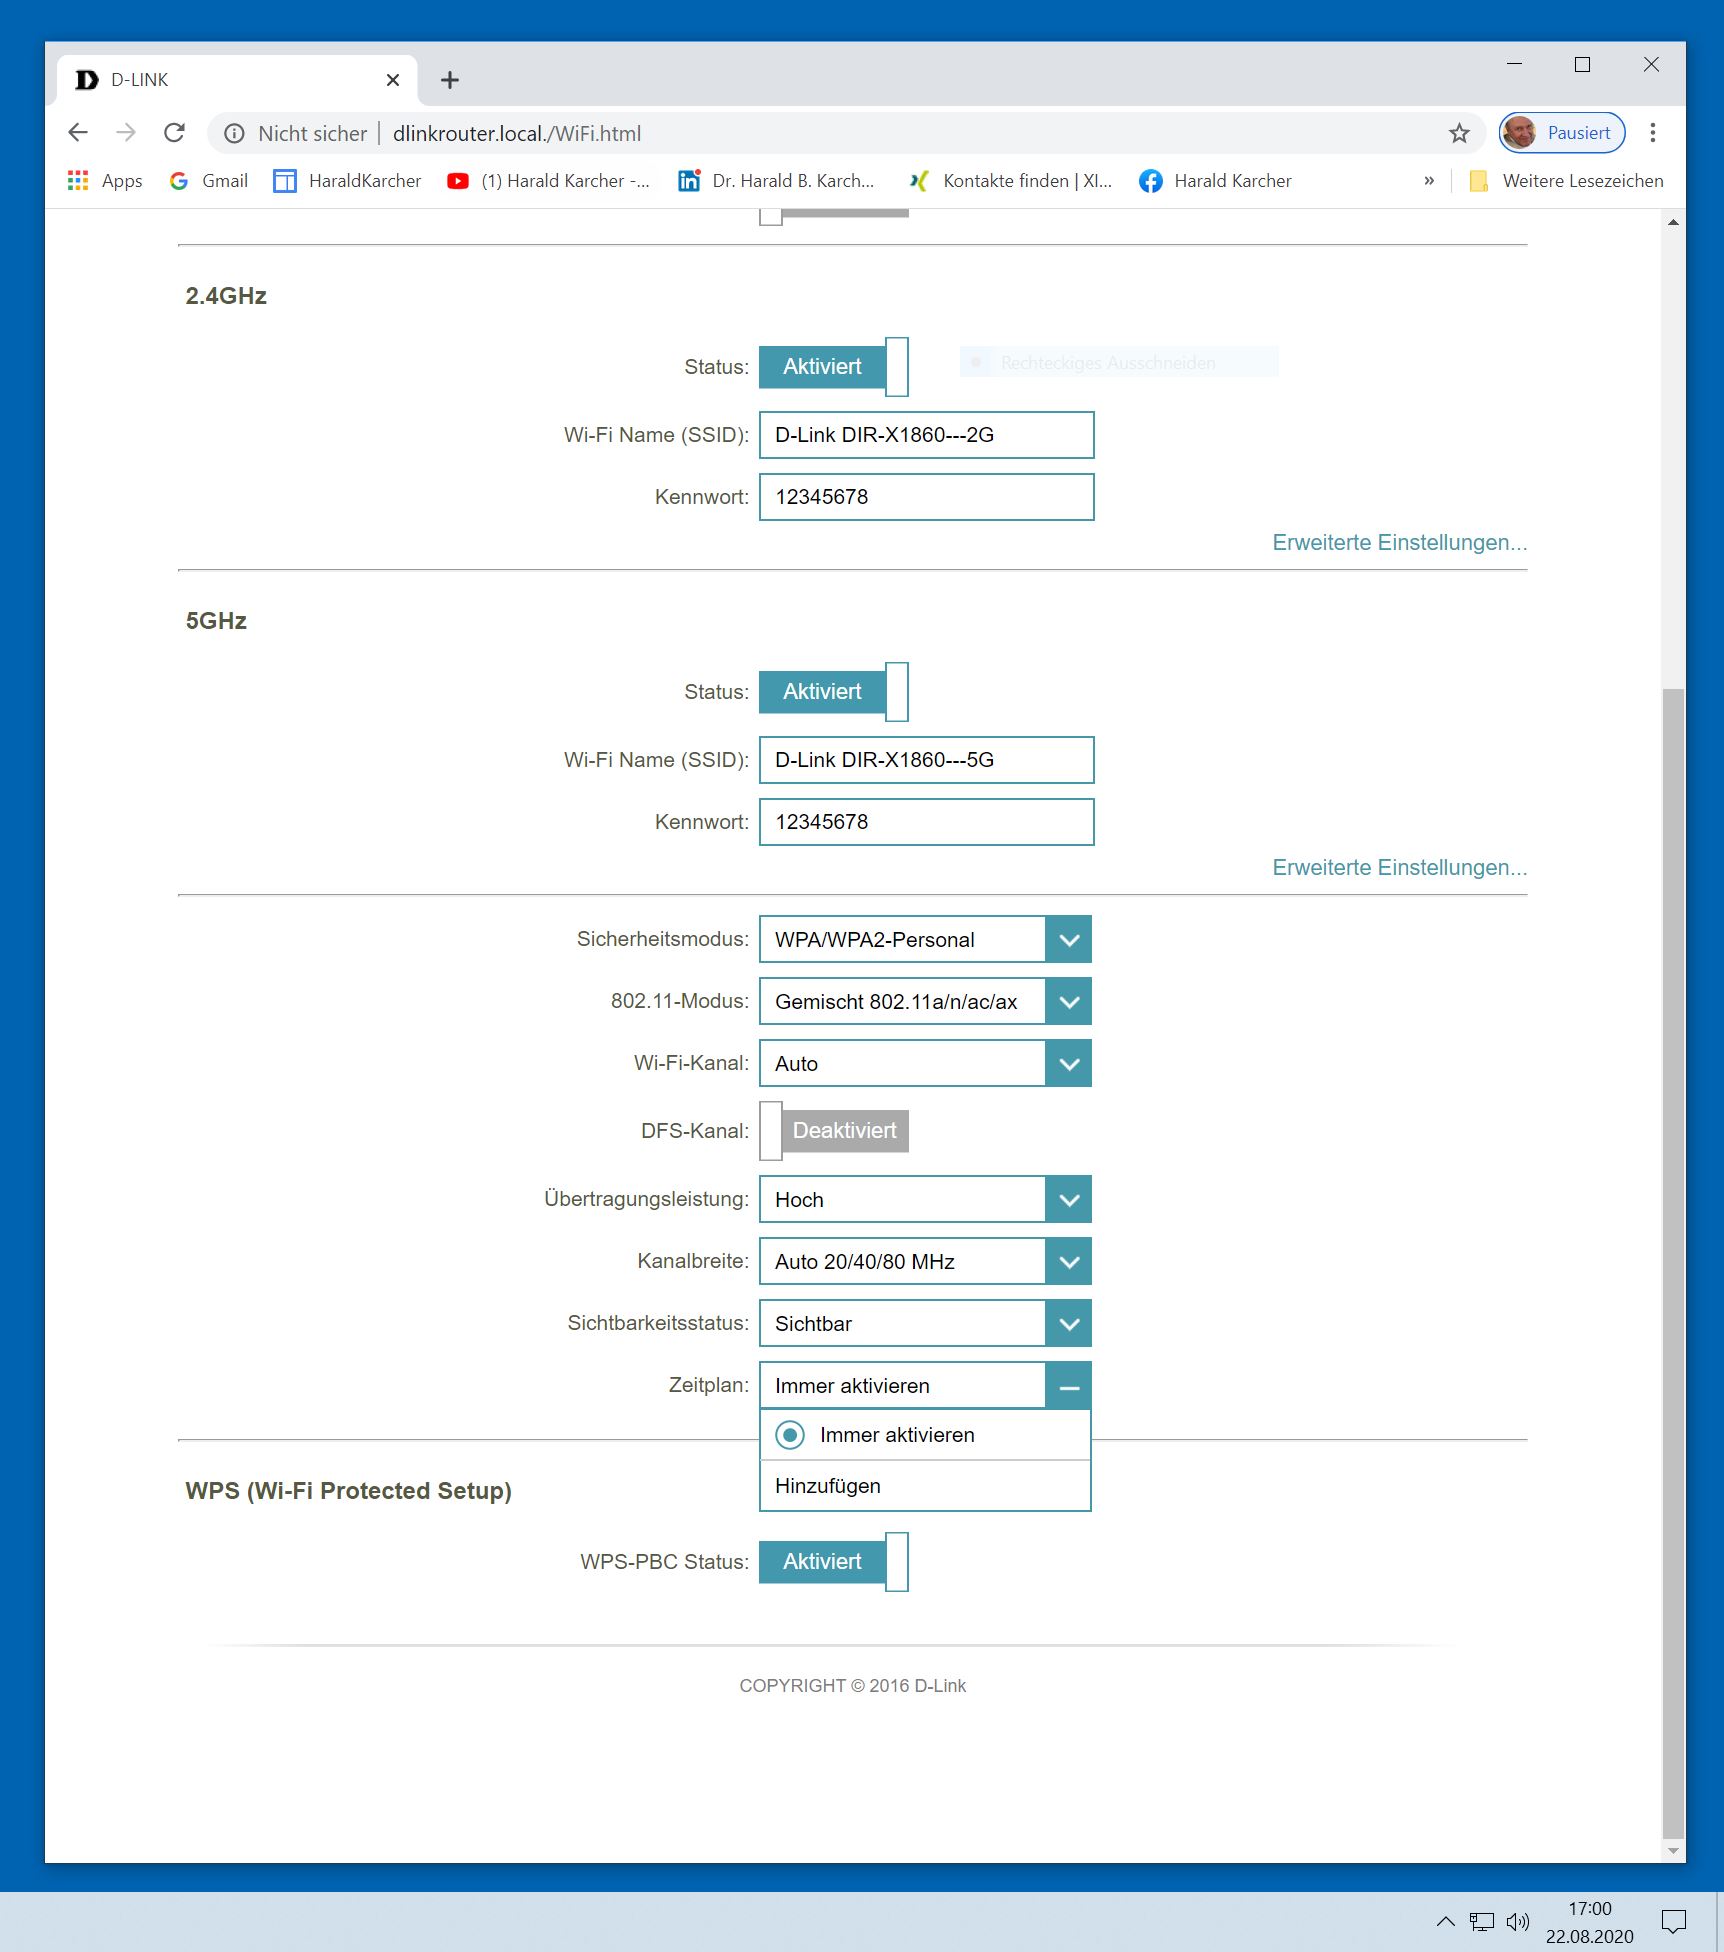Click the 2.4GHz section heading
The image size is (1724, 1952).
(x=226, y=296)
